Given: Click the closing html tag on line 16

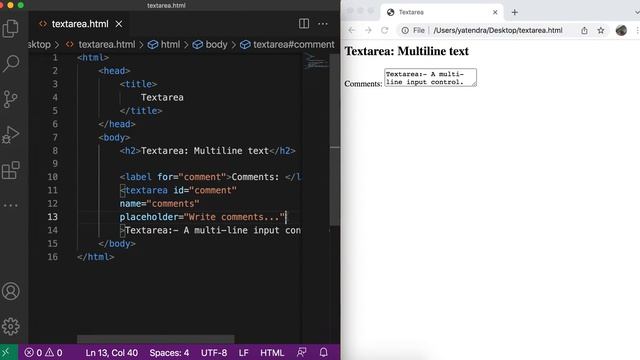Looking at the screenshot, I should (96, 257).
